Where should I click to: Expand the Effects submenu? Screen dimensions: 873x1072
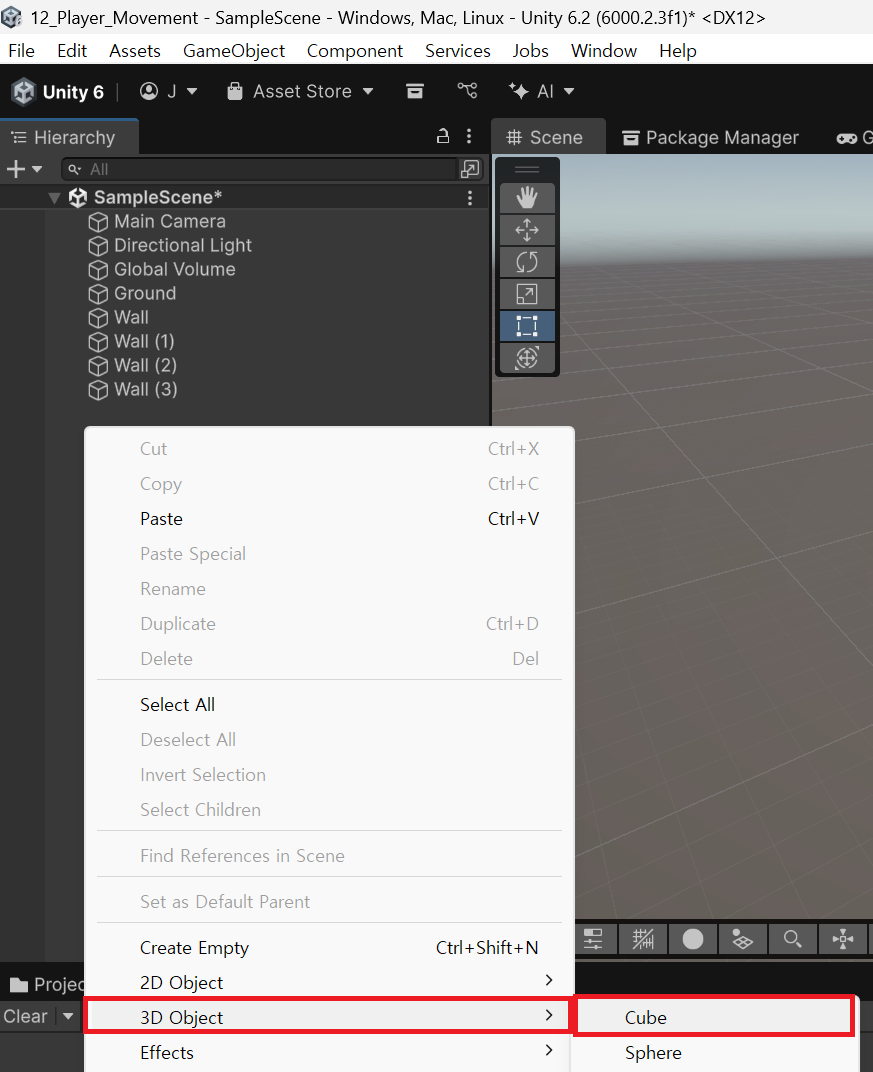click(x=330, y=1052)
